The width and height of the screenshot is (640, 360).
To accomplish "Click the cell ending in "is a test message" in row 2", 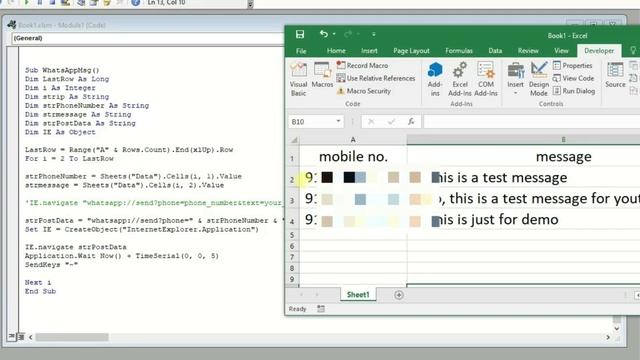I will pos(523,178).
